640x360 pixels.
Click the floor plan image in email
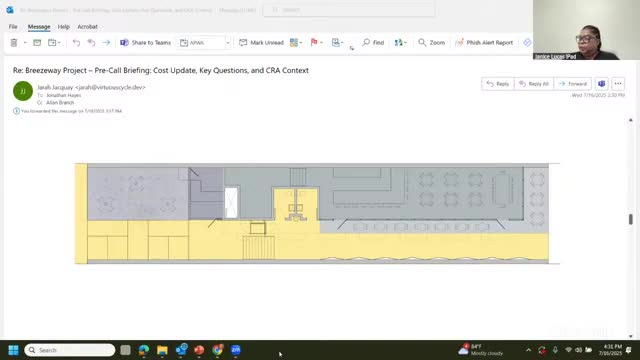click(317, 213)
